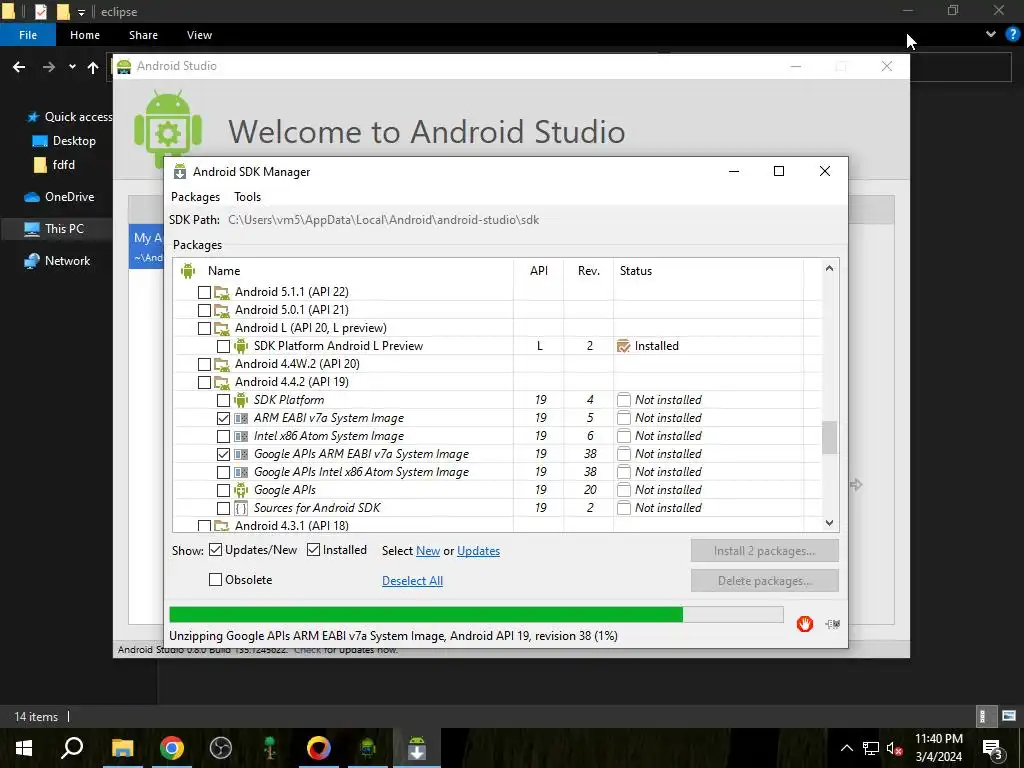
Task: Click the Installed status icon for Android L Preview
Action: click(624, 346)
